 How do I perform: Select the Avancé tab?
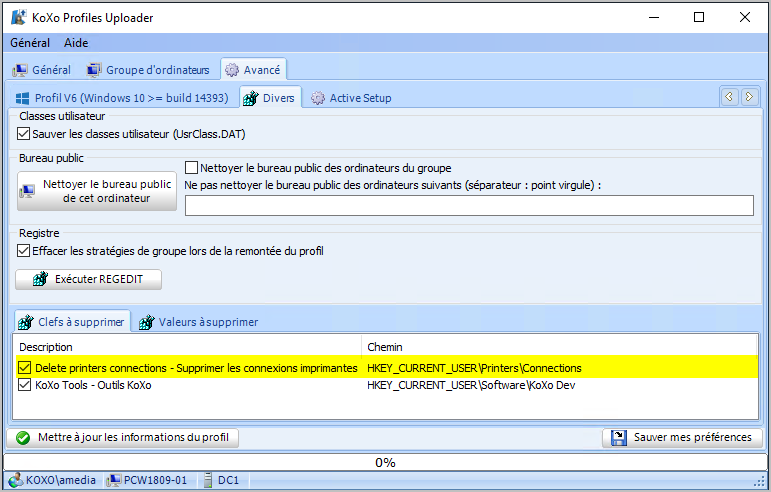[x=253, y=70]
